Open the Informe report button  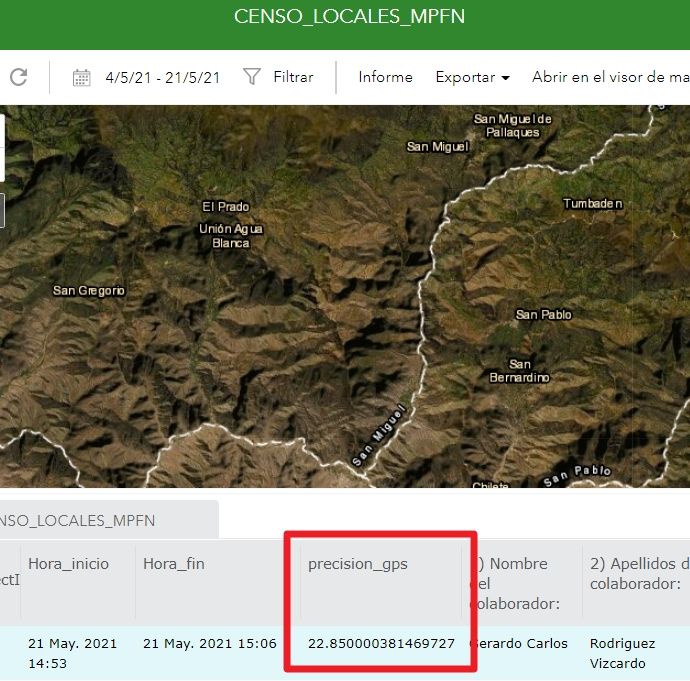[x=385, y=77]
